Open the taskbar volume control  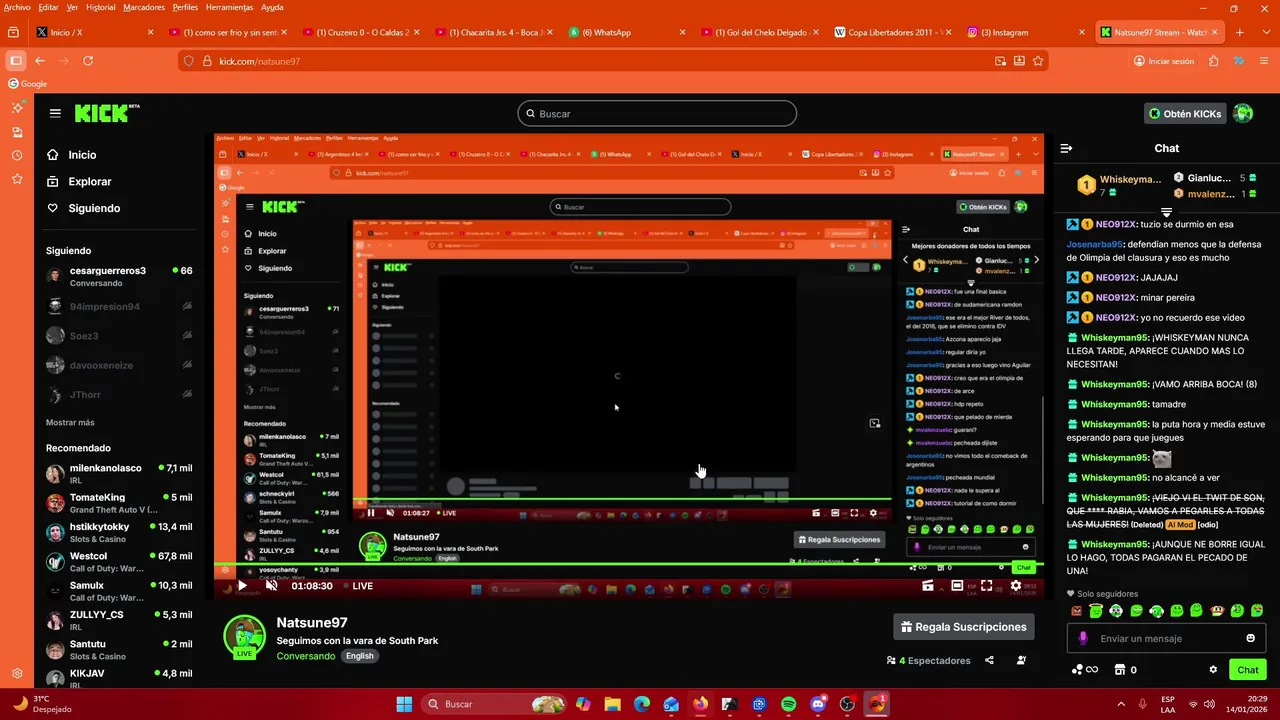pos(1209,704)
